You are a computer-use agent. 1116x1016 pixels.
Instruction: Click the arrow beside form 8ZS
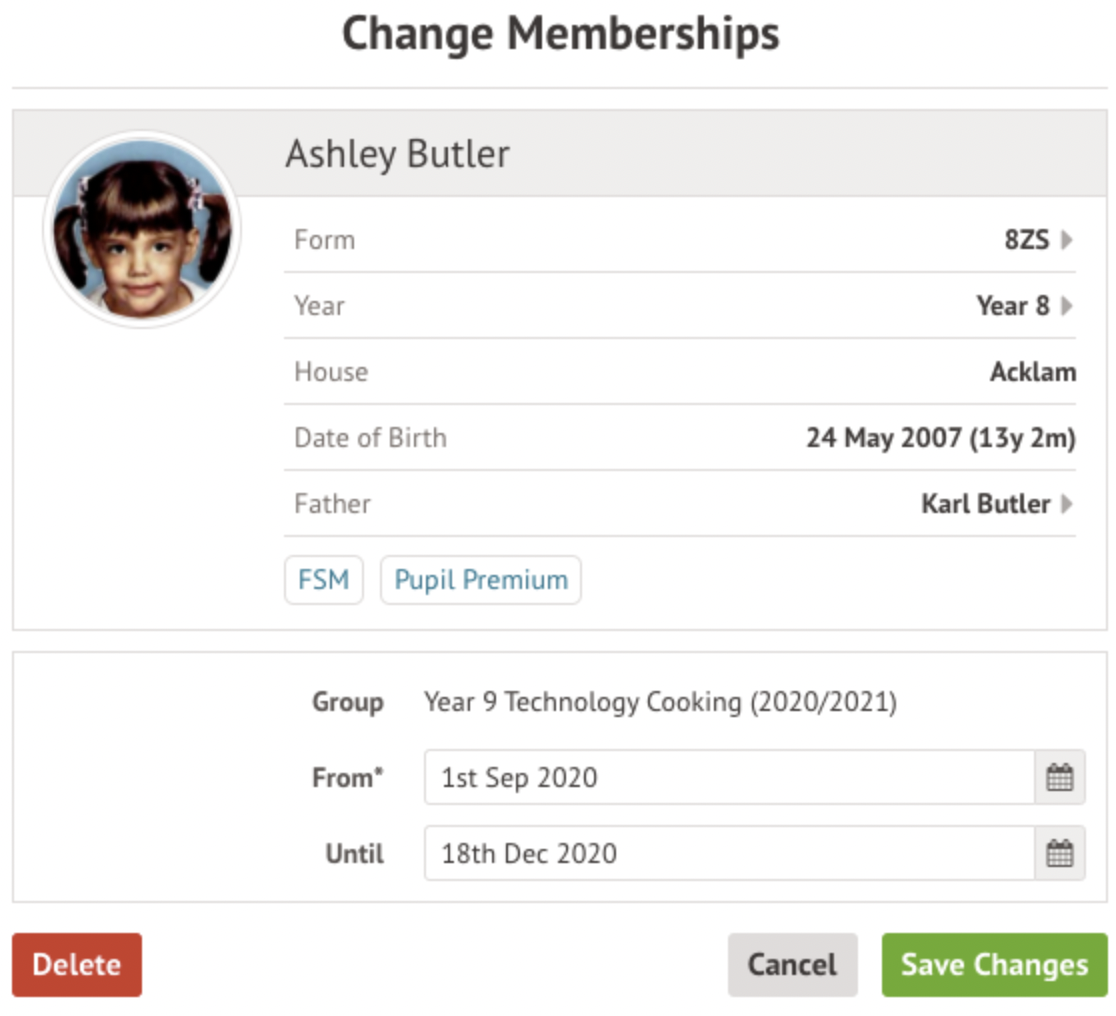[1067, 240]
